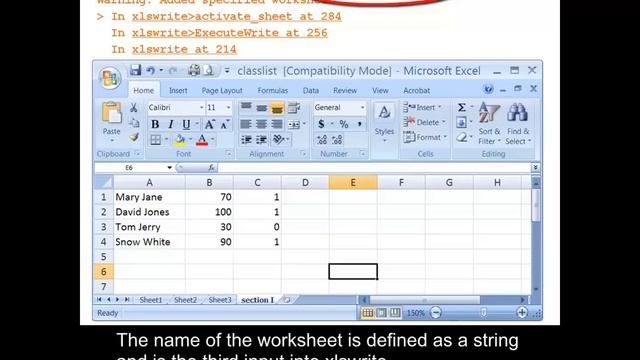
Task: Click the xlswrite>ExecuteWrite at 256 link
Action: (x=229, y=33)
